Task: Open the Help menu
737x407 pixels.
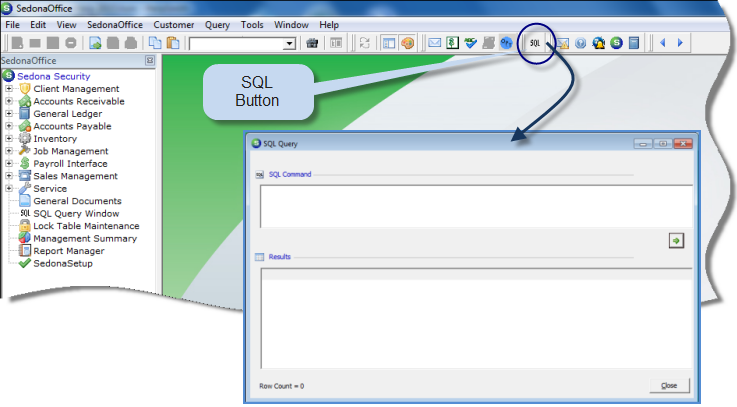Action: coord(329,25)
